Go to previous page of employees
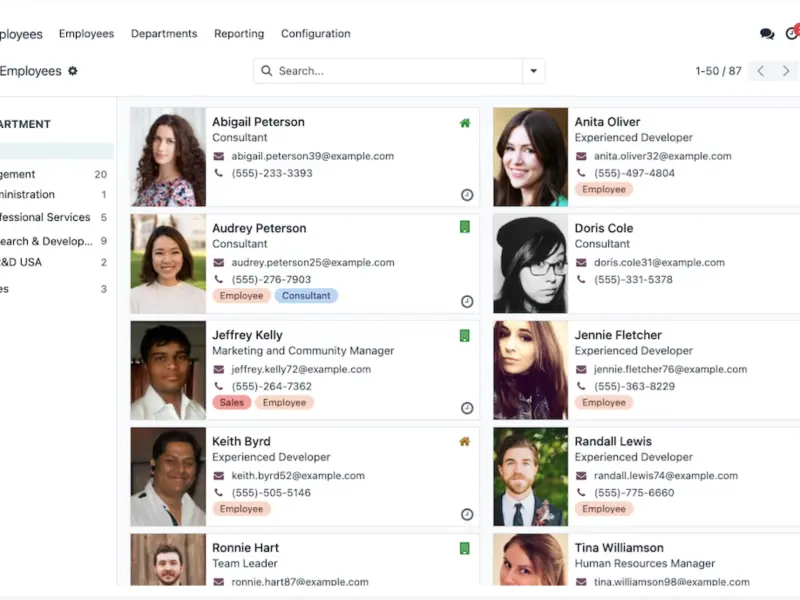The image size is (800, 600). 761,71
